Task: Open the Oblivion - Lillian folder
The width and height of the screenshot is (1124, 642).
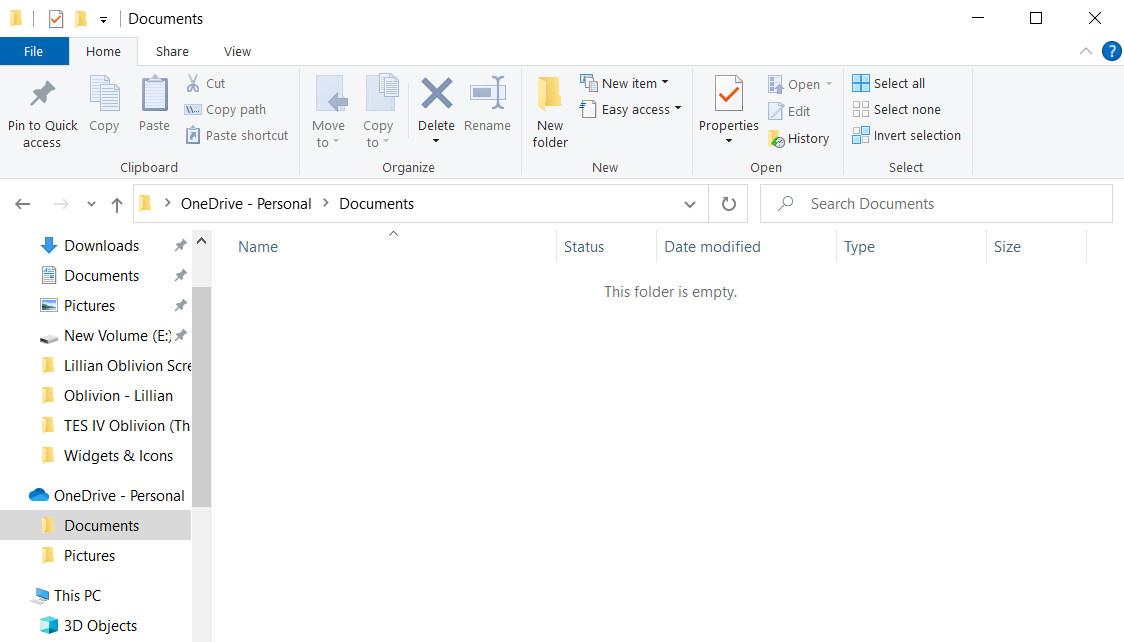Action: (108, 396)
